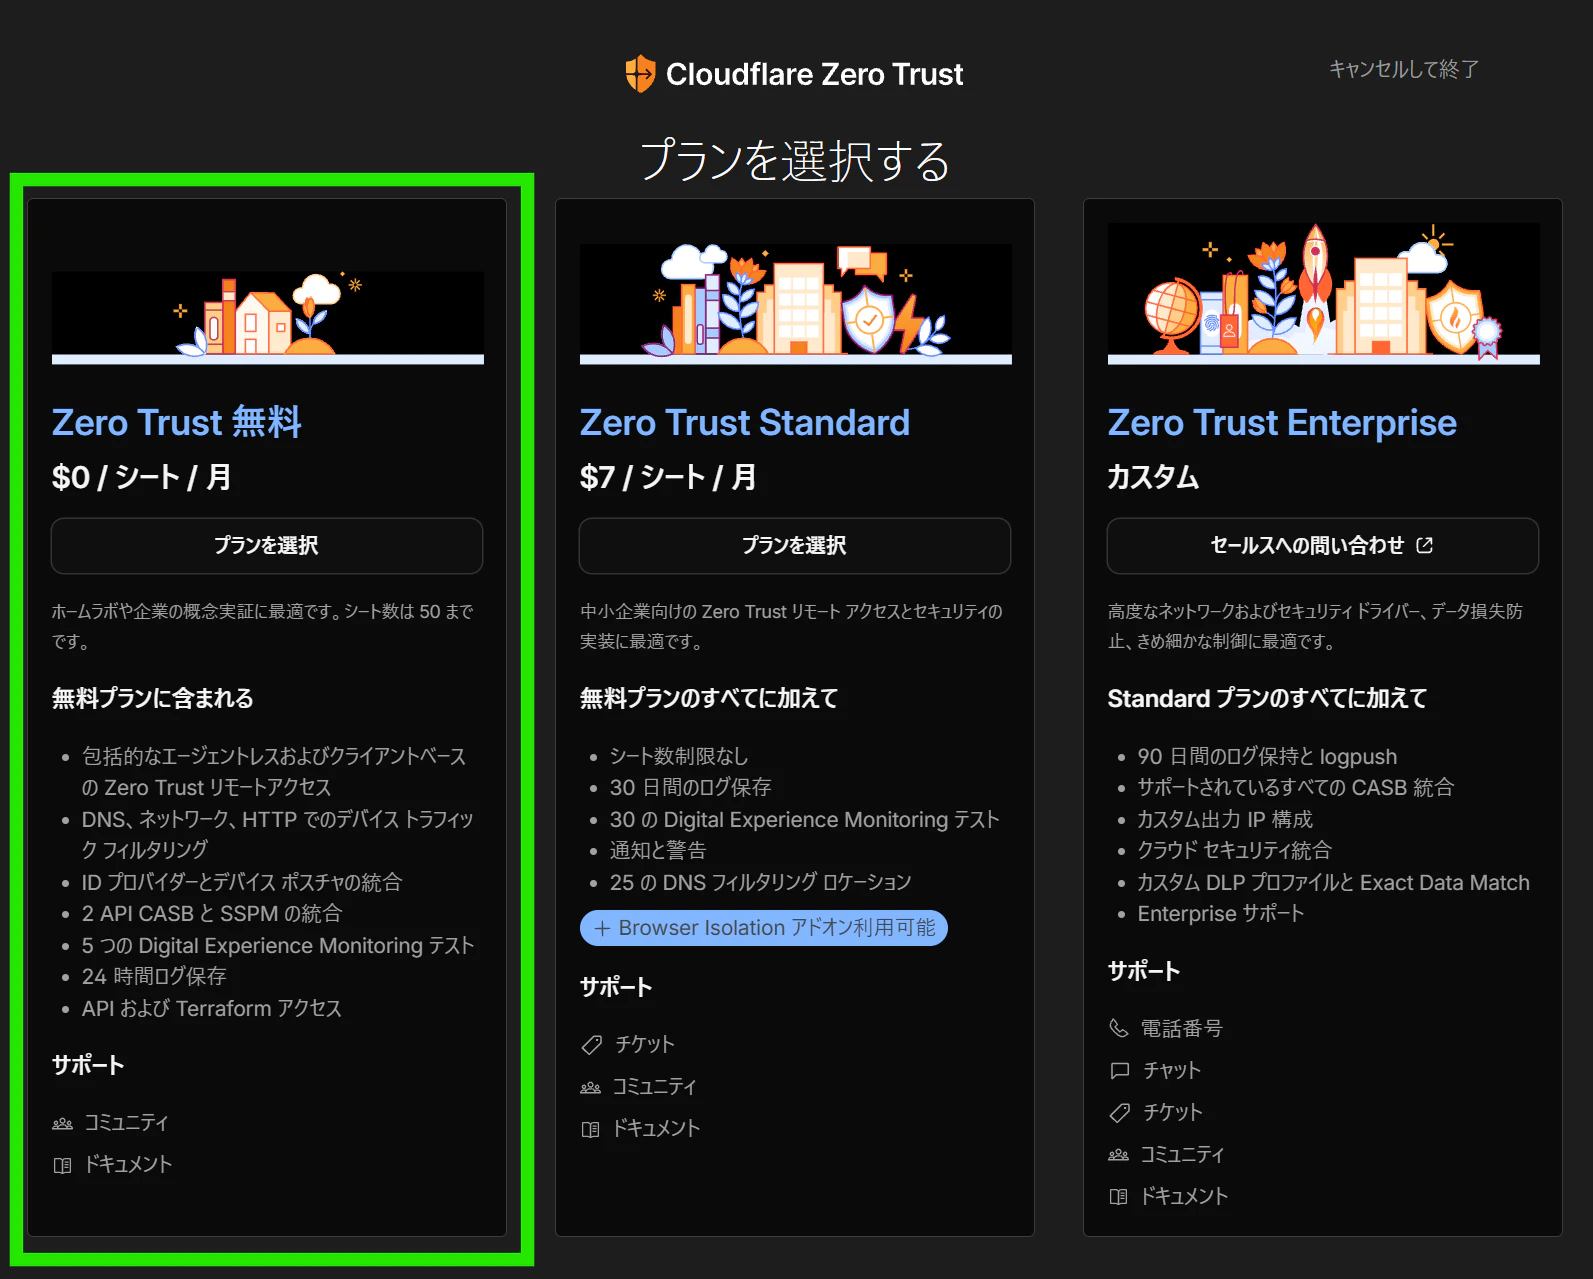Click the Zero Trust Standard plan illustration
Screen dimensions: 1593x1279
[x=796, y=302]
